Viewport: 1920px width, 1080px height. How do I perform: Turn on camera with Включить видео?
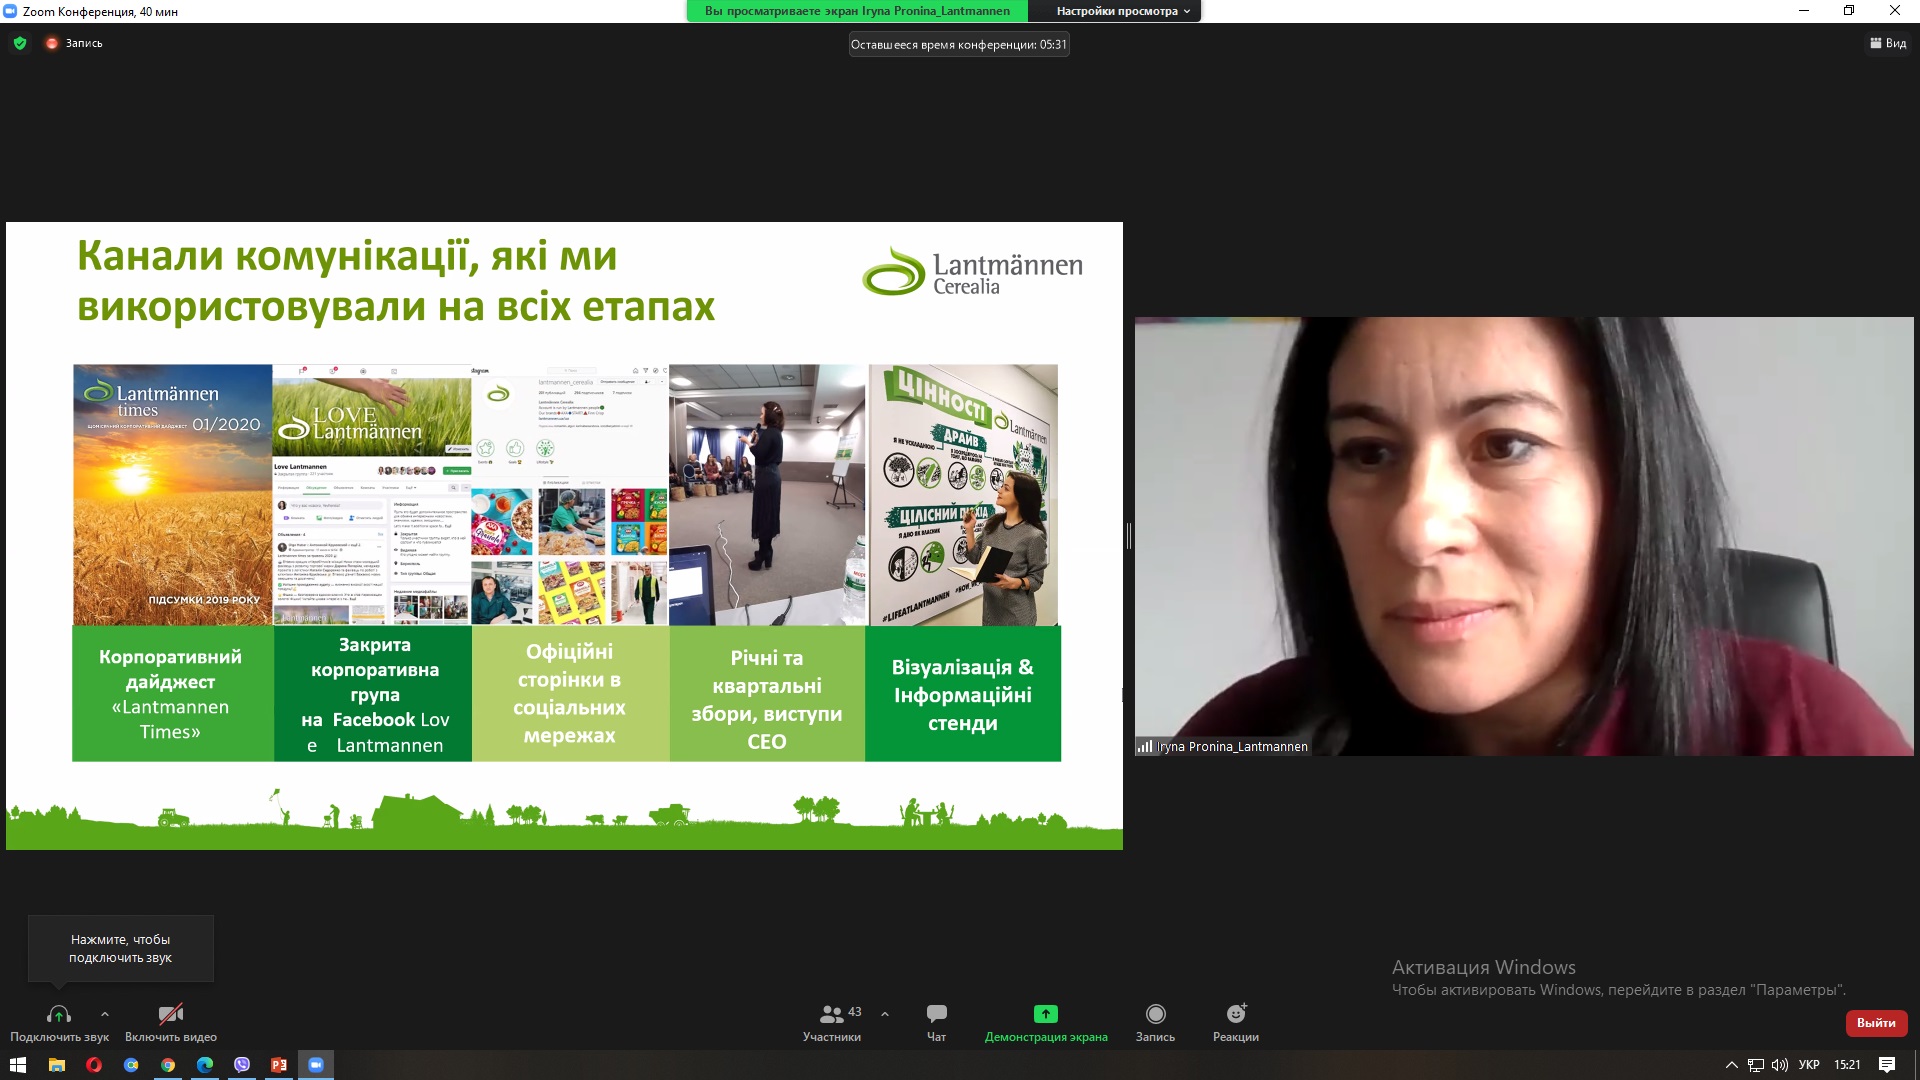pyautogui.click(x=171, y=1015)
